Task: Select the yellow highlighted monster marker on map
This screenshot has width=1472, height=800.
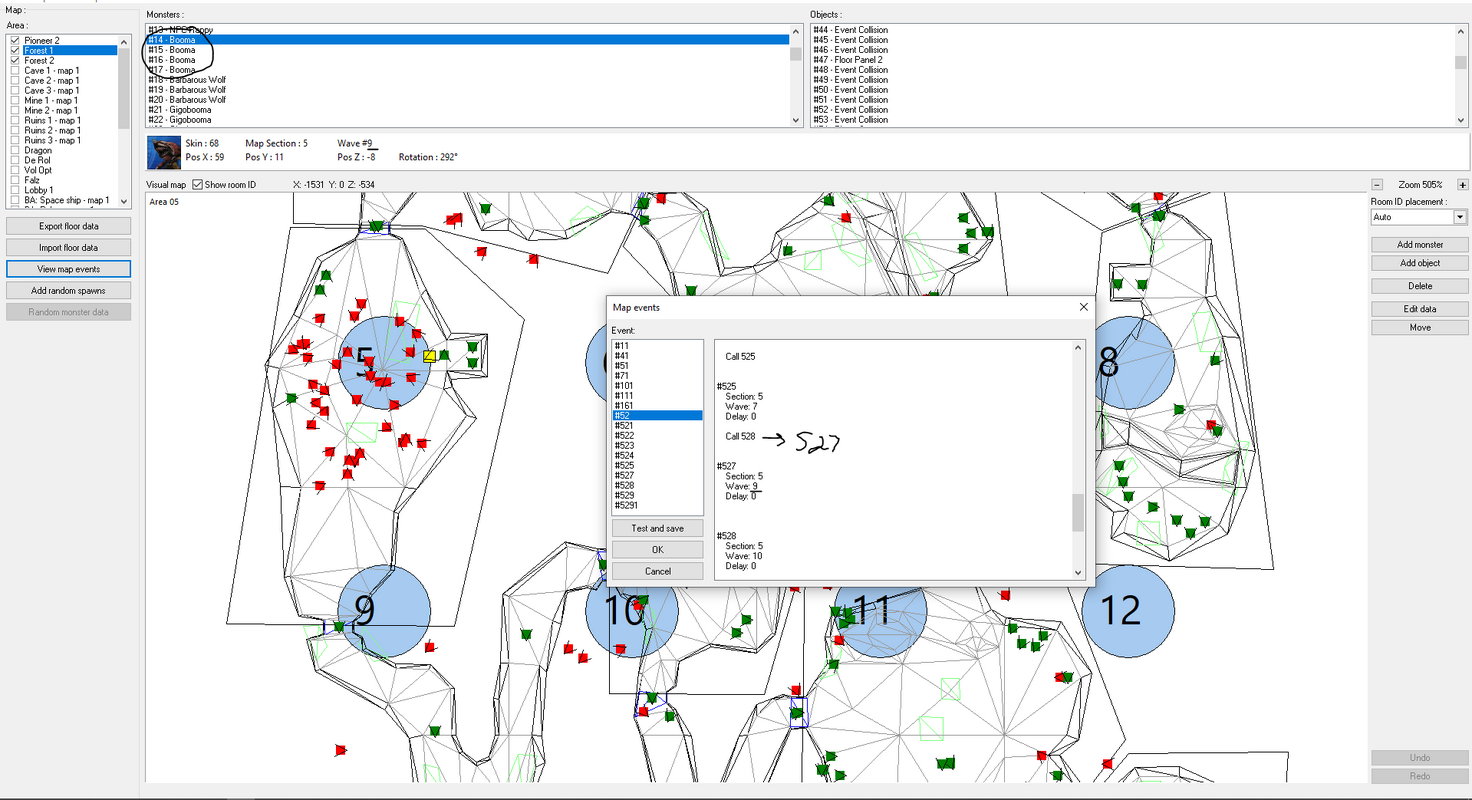Action: 429,356
